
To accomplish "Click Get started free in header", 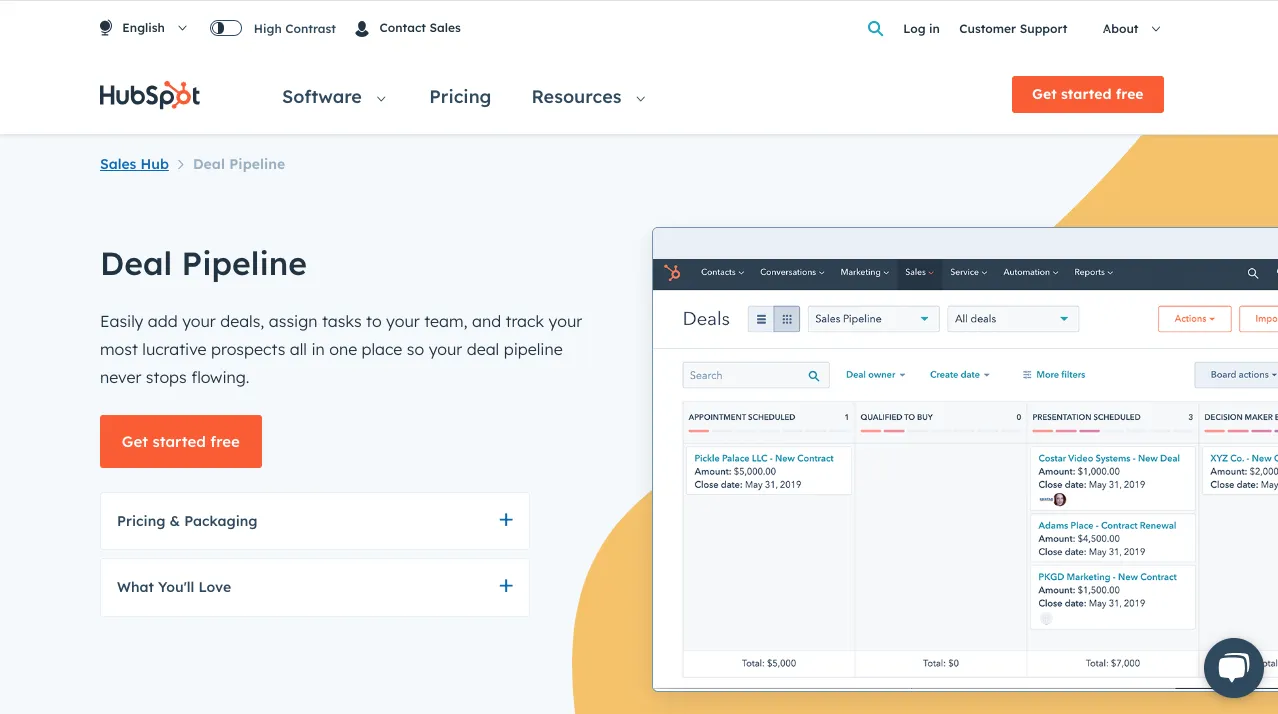I will (x=1088, y=94).
